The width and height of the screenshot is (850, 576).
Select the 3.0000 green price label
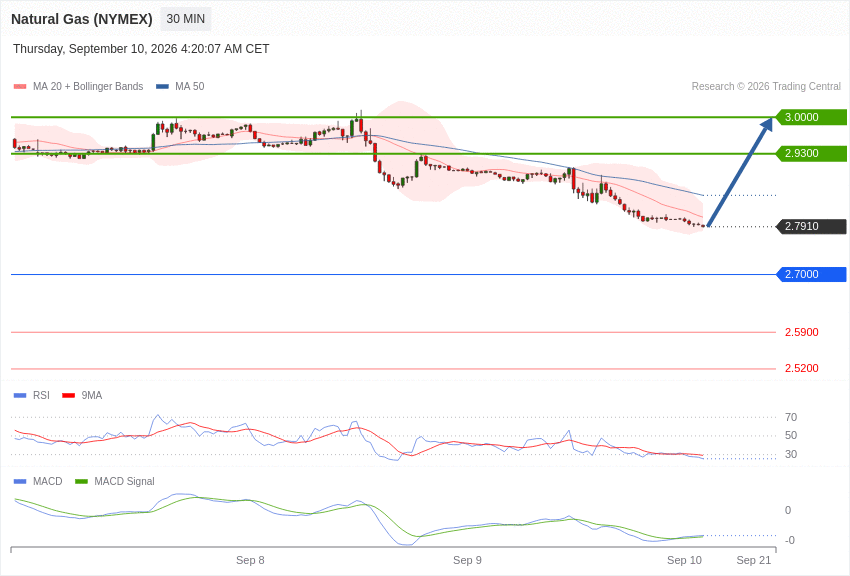tap(811, 117)
